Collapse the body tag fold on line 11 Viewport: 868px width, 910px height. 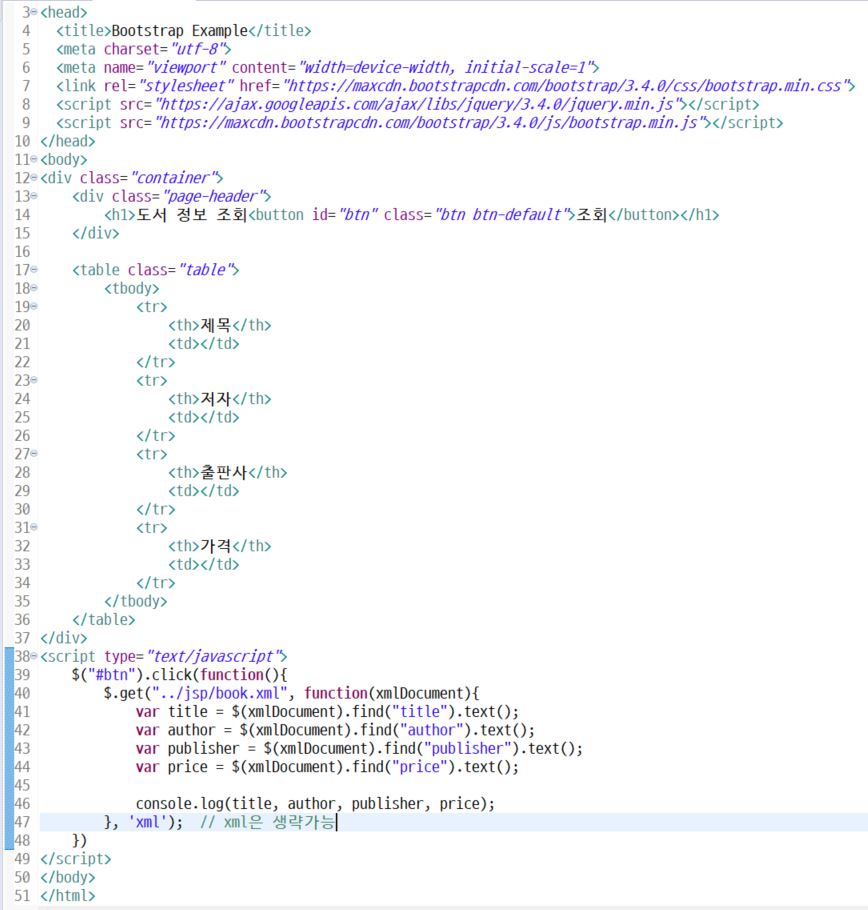click(x=34, y=159)
